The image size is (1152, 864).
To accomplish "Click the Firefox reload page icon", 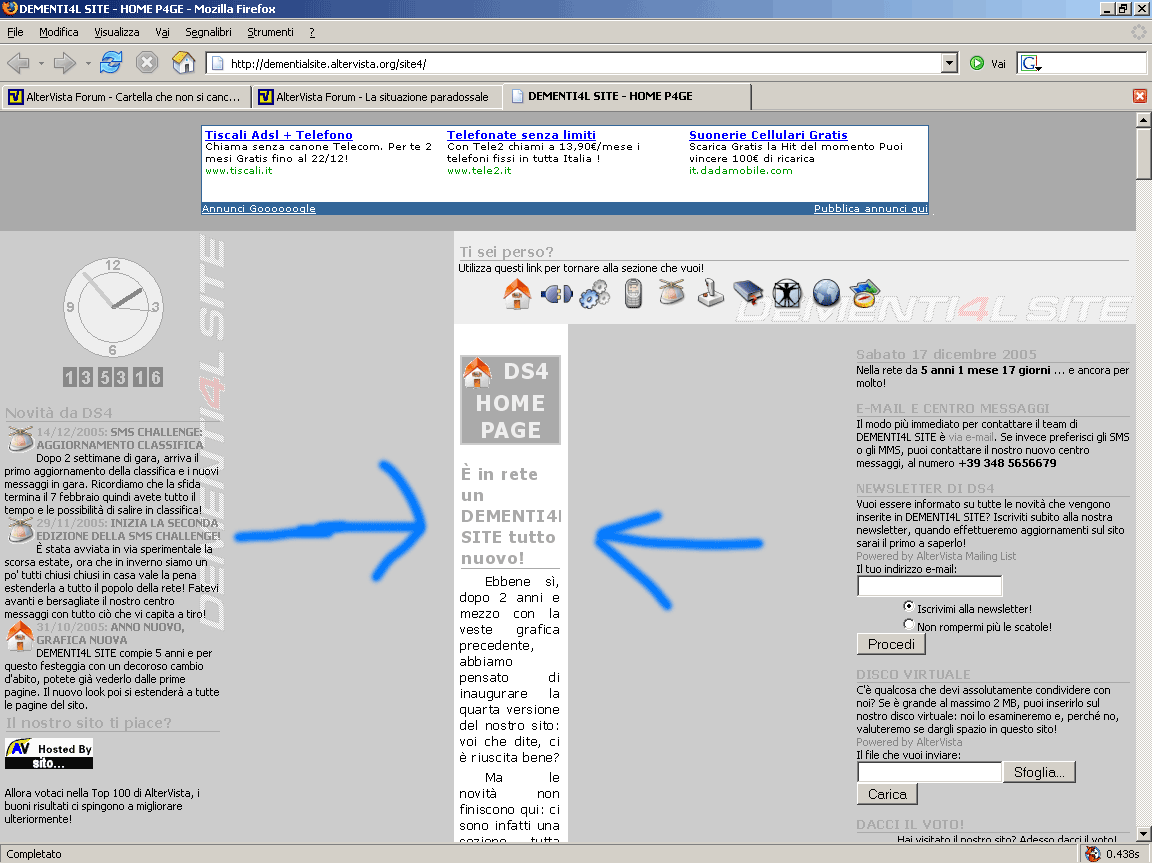I will (x=110, y=63).
